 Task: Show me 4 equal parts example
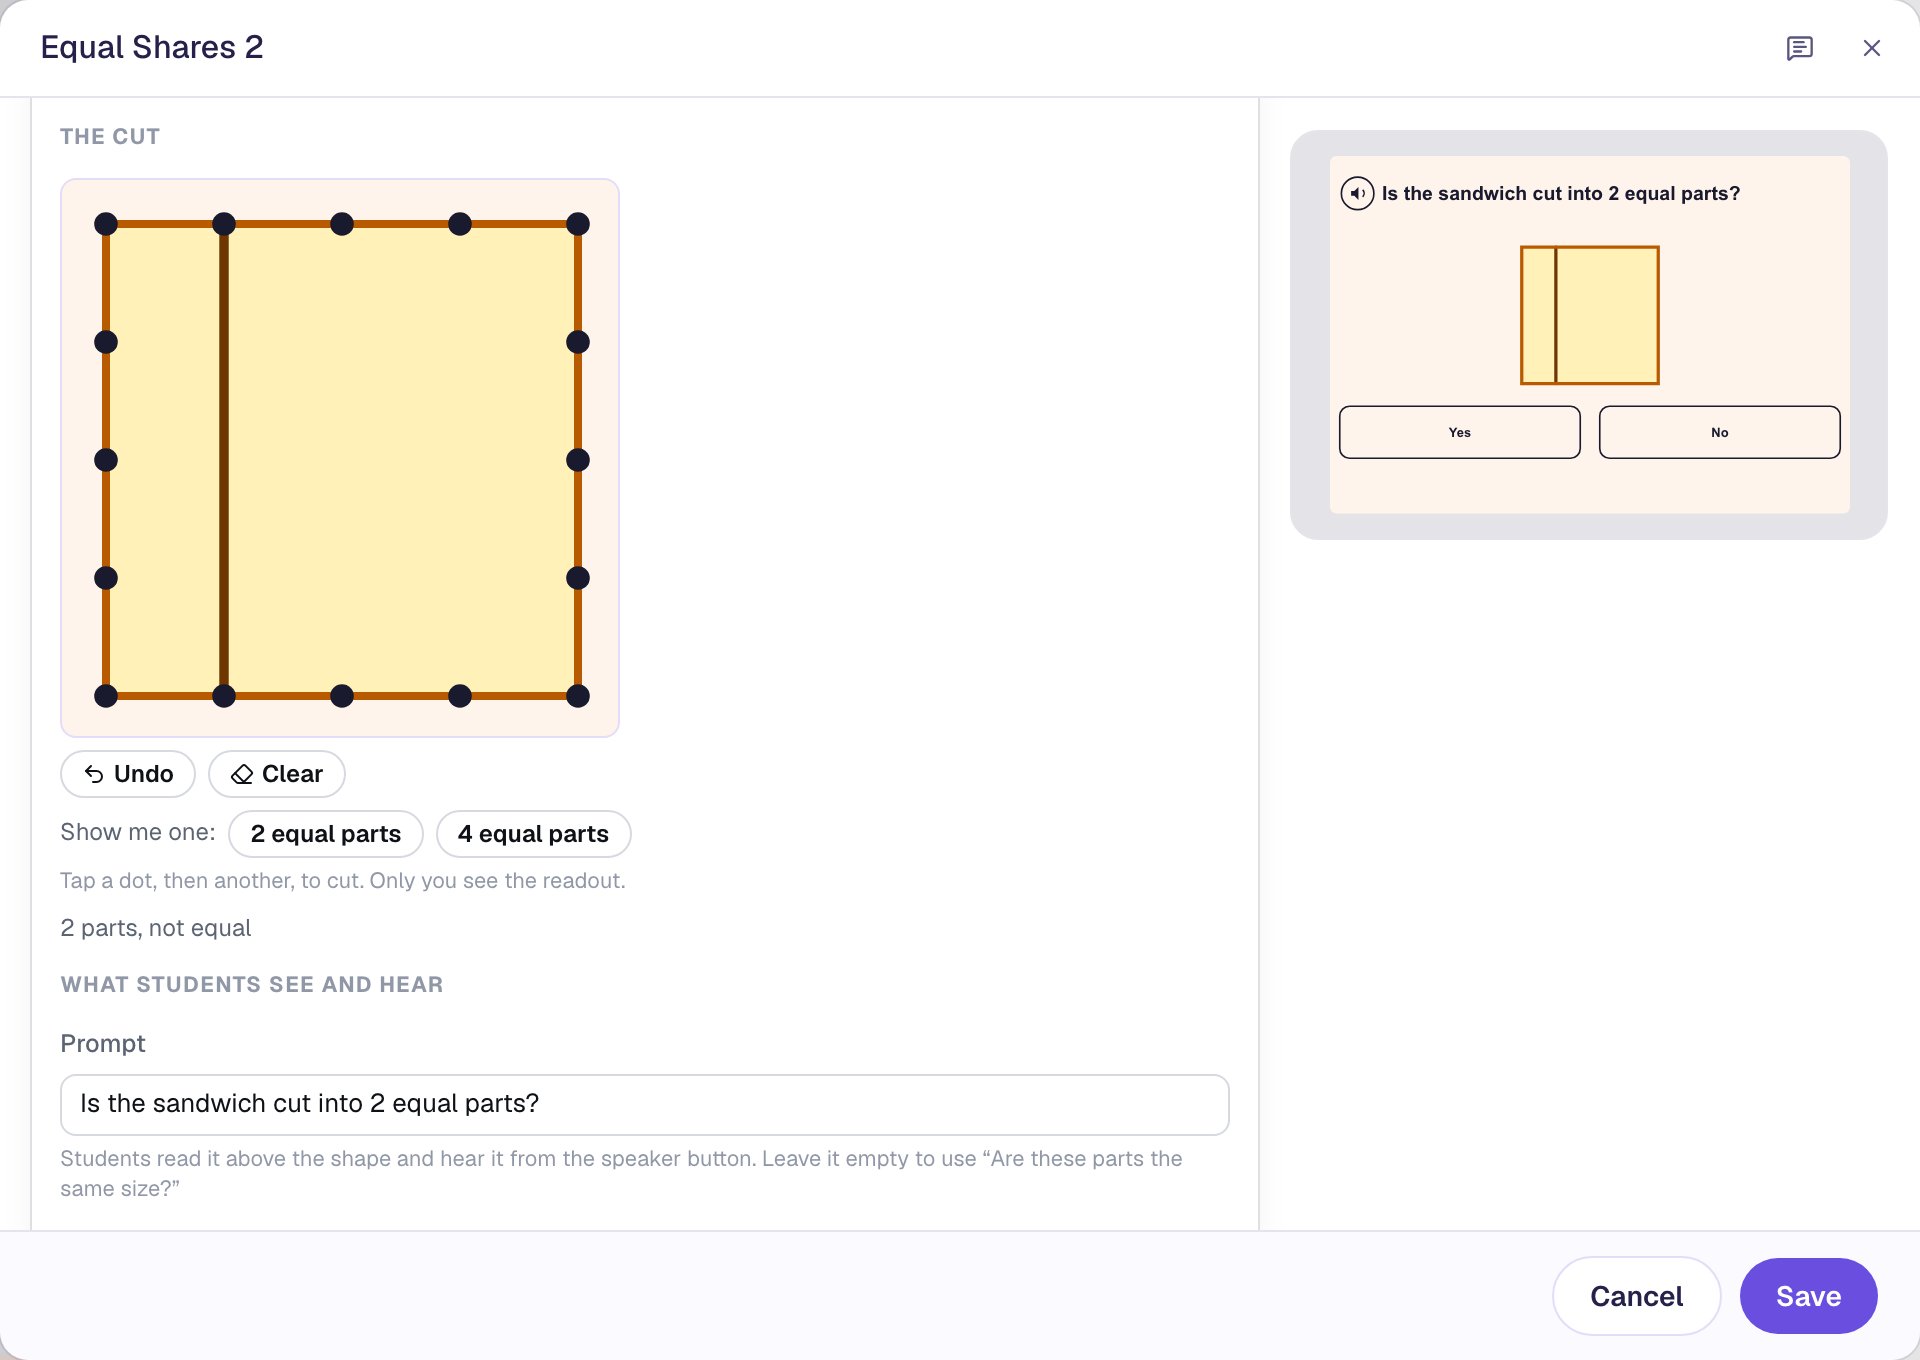[x=534, y=834]
